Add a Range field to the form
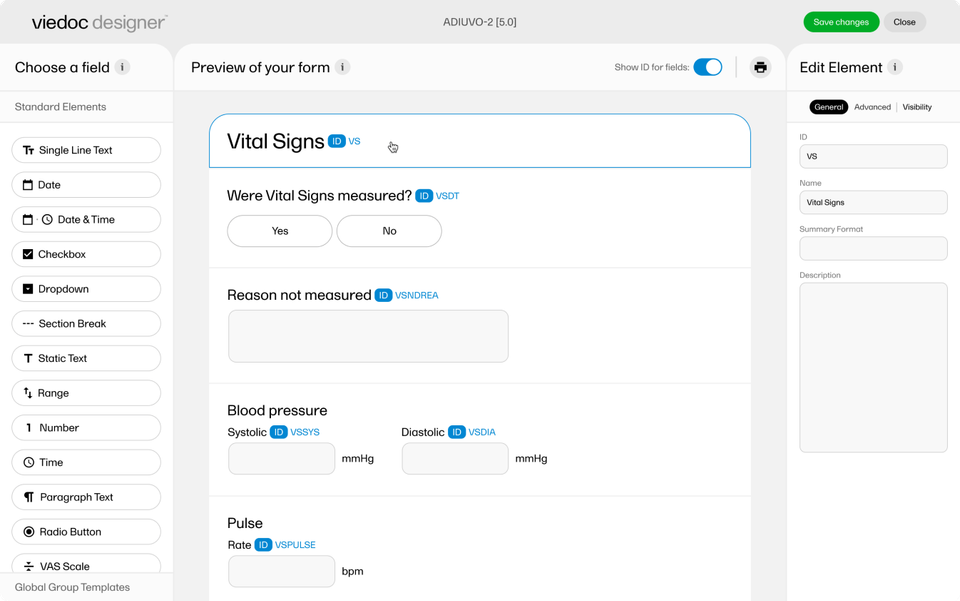The height and width of the screenshot is (601, 960). point(85,392)
